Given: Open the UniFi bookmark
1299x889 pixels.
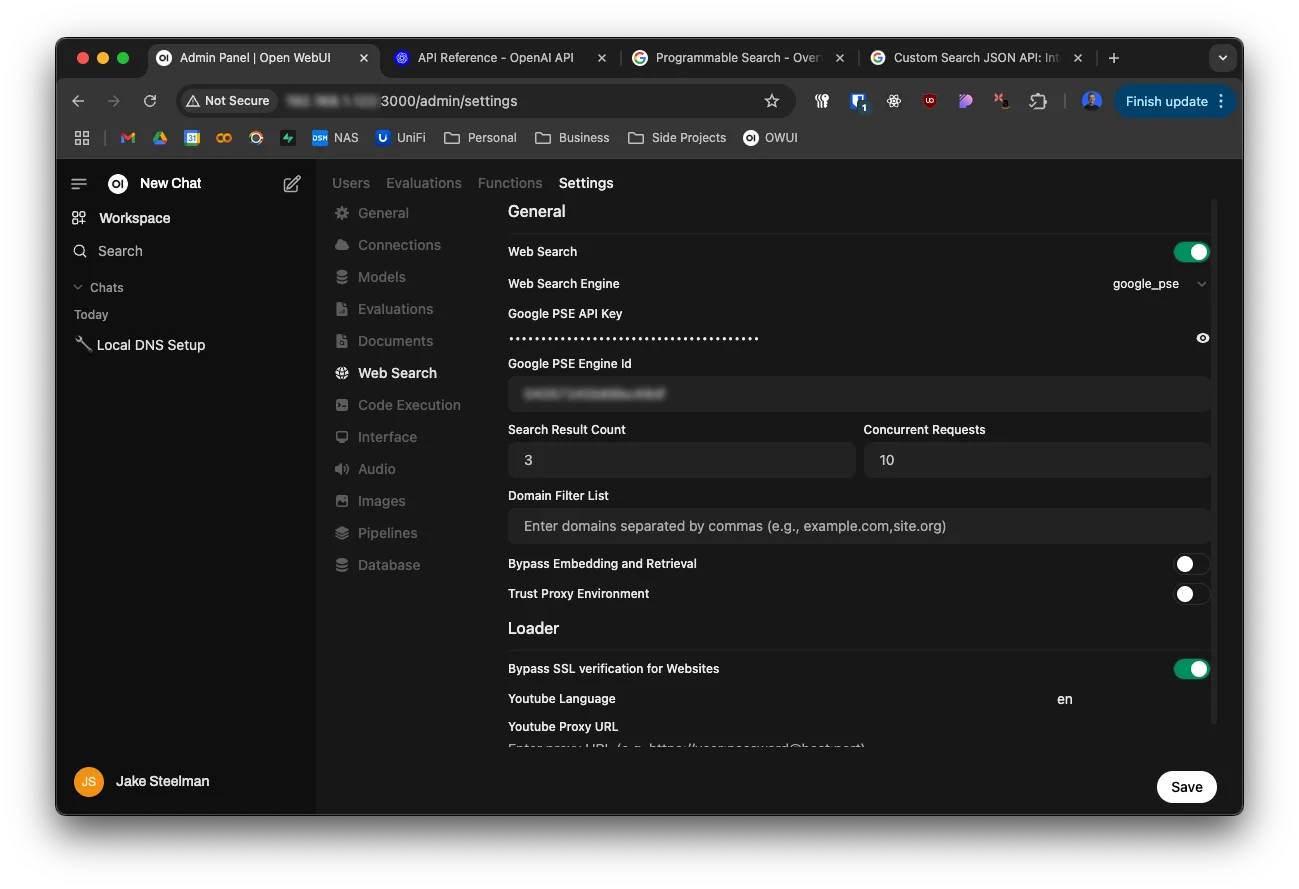Looking at the screenshot, I should pos(400,138).
